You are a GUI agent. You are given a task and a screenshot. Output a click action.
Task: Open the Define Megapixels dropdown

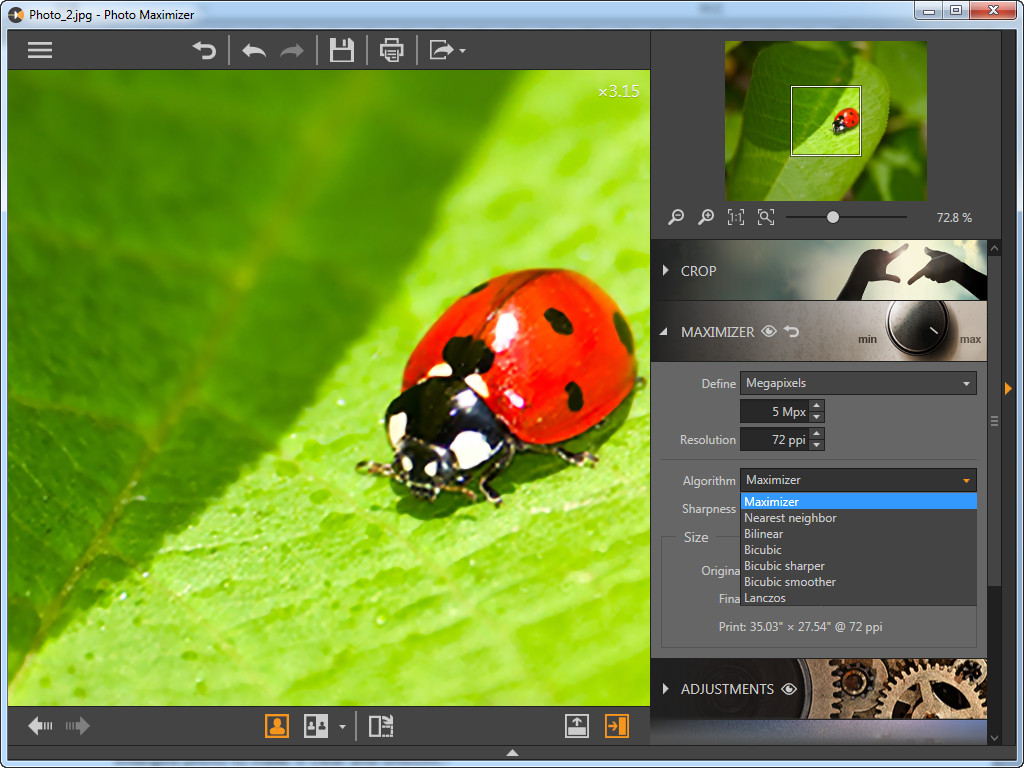click(858, 383)
